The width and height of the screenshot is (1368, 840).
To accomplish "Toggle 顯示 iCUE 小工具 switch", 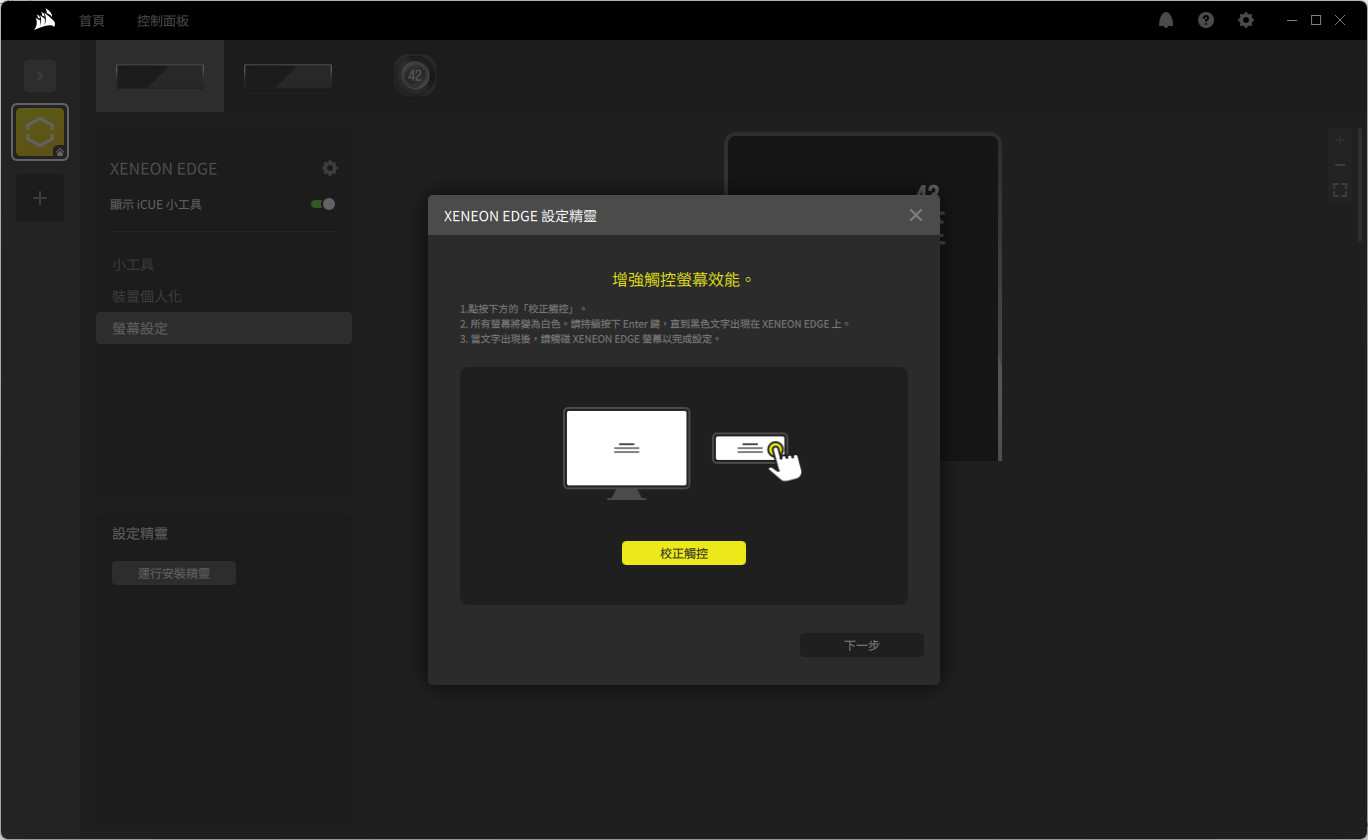I will [x=323, y=204].
